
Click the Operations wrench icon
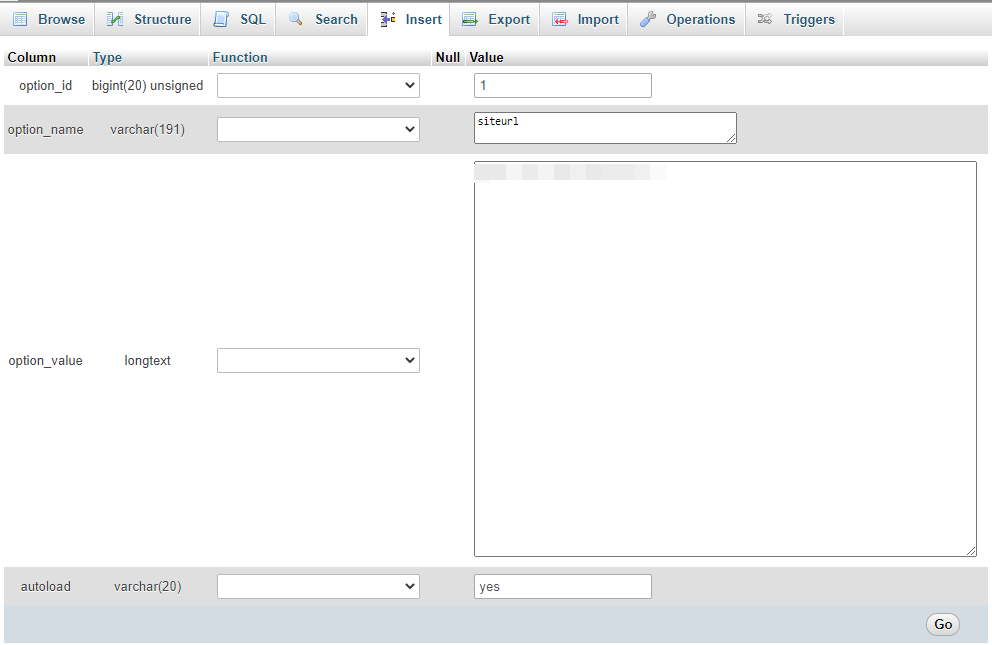[x=648, y=19]
